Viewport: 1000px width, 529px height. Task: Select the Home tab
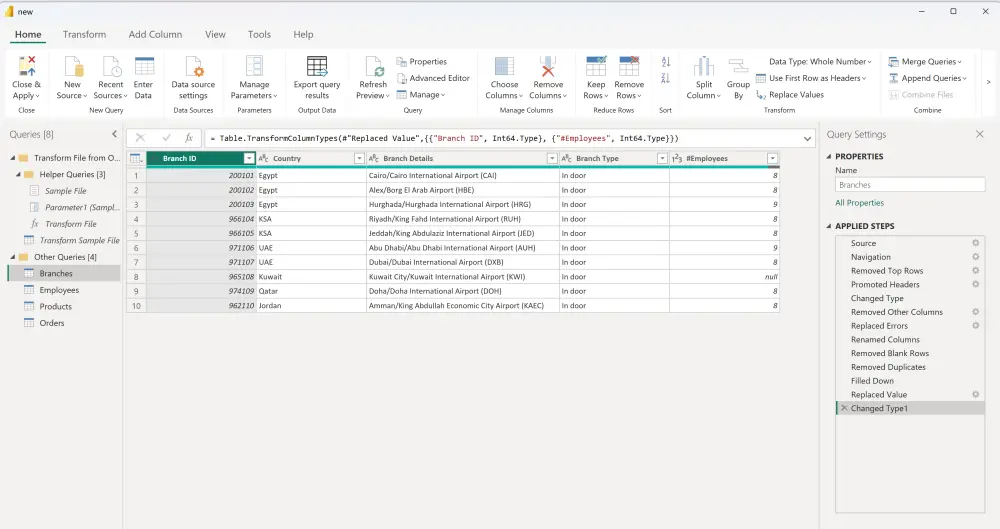tap(28, 34)
